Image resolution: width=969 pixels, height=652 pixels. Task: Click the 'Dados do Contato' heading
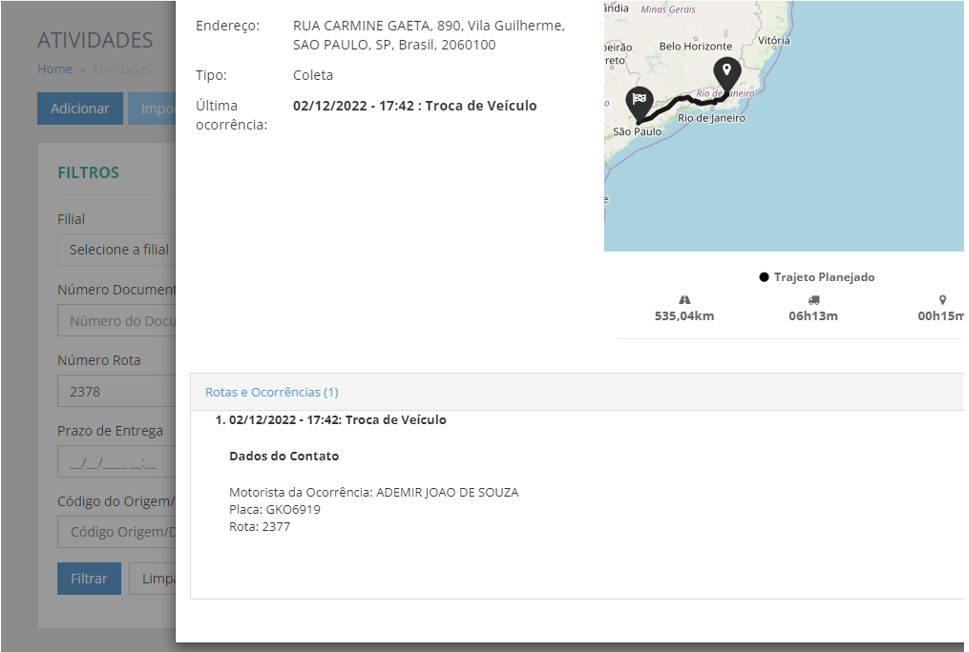(284, 456)
